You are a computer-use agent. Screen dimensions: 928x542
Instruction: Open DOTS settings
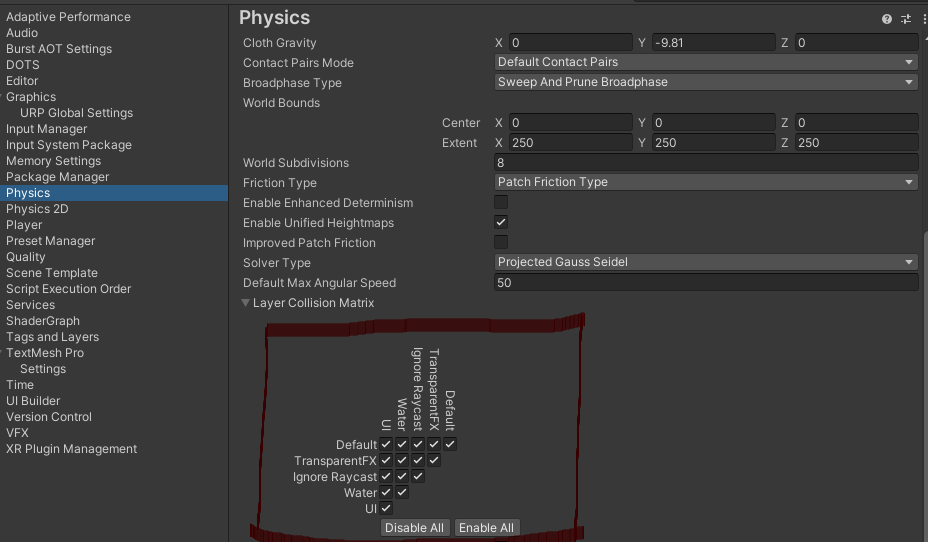[22, 64]
